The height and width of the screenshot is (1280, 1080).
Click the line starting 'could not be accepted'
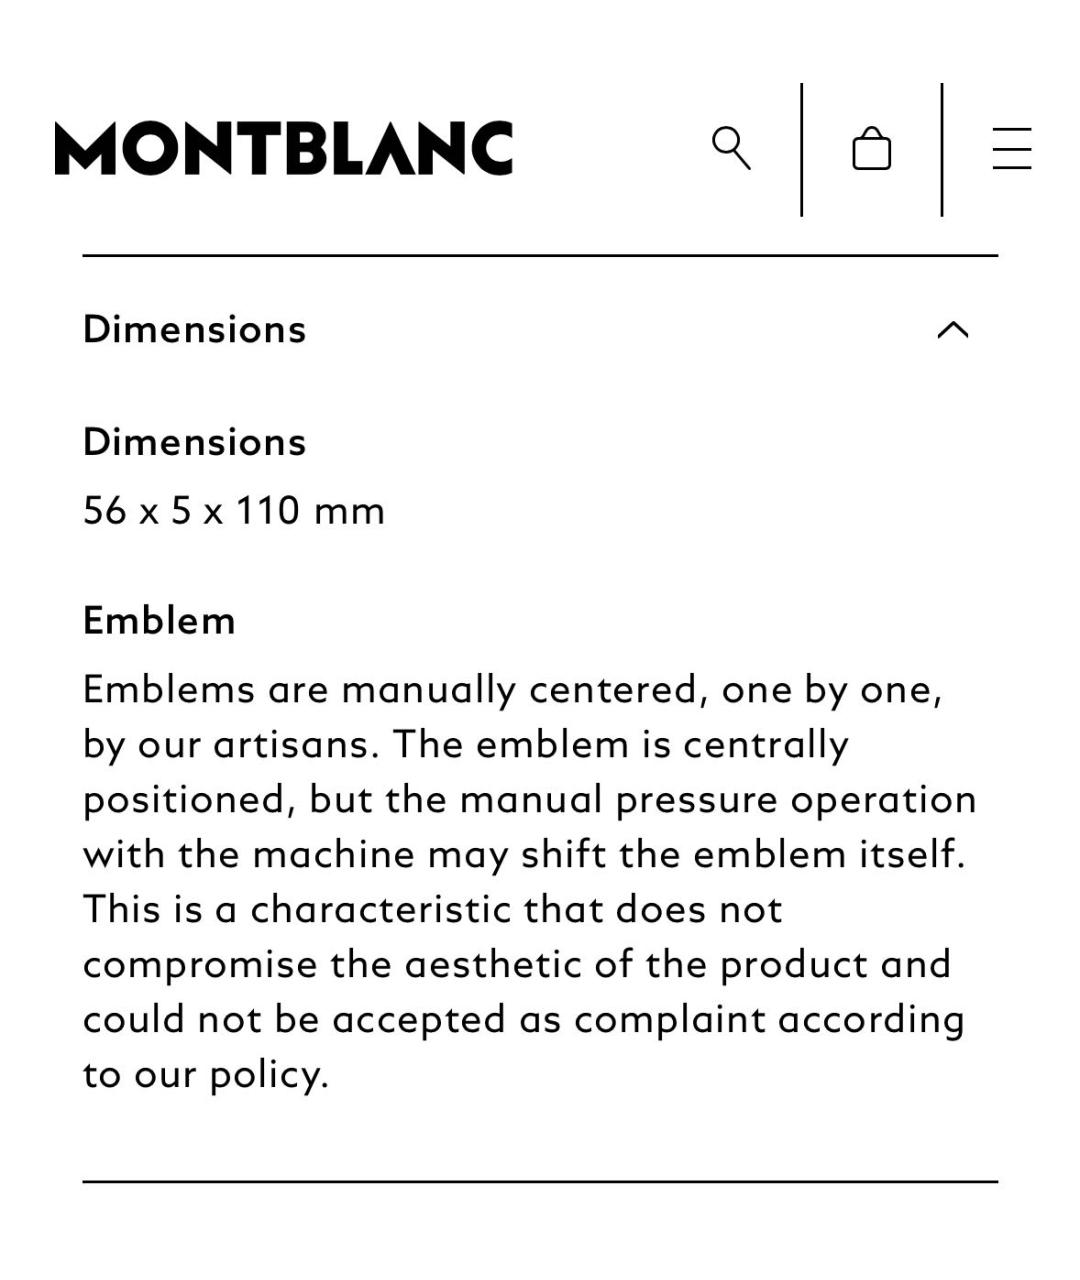523,1020
